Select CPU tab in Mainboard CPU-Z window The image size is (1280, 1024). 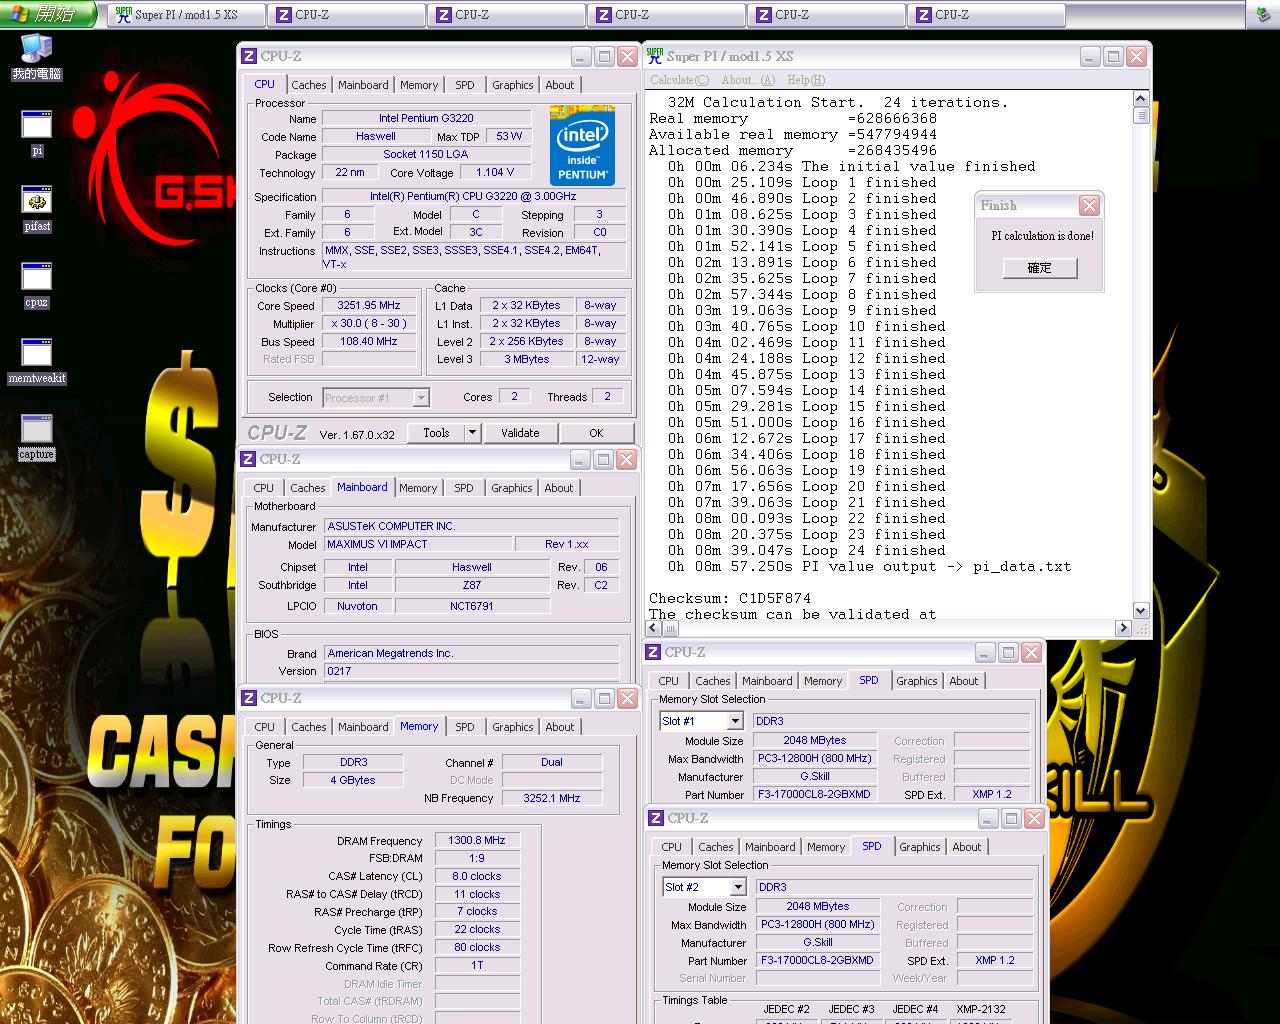click(264, 488)
